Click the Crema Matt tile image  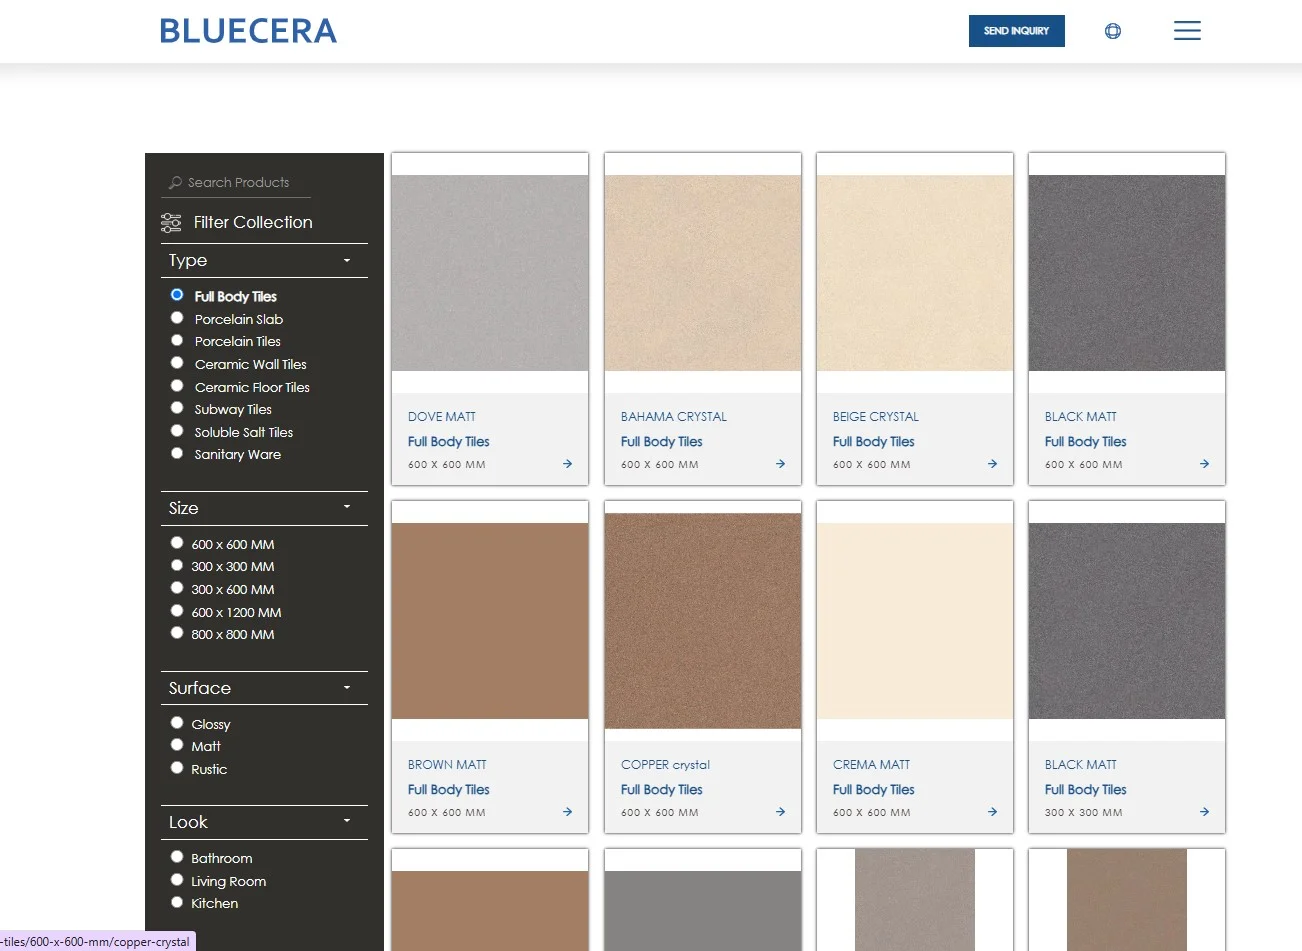click(x=915, y=621)
